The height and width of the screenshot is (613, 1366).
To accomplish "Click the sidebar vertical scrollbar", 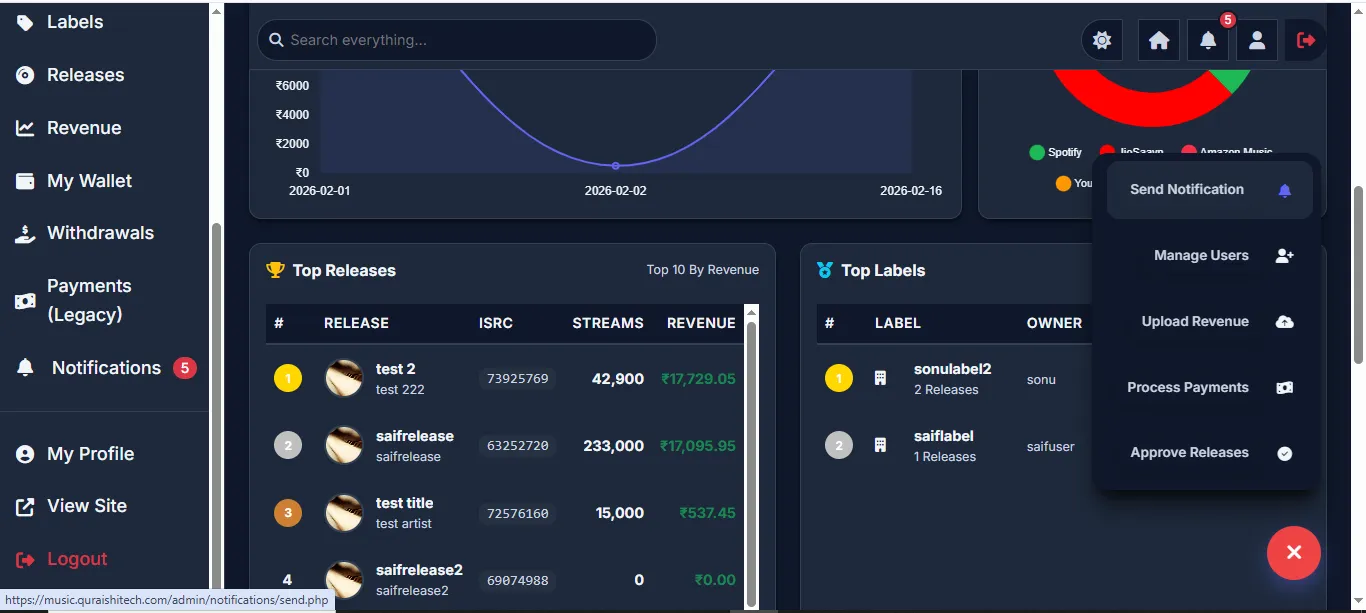I will click(x=216, y=405).
